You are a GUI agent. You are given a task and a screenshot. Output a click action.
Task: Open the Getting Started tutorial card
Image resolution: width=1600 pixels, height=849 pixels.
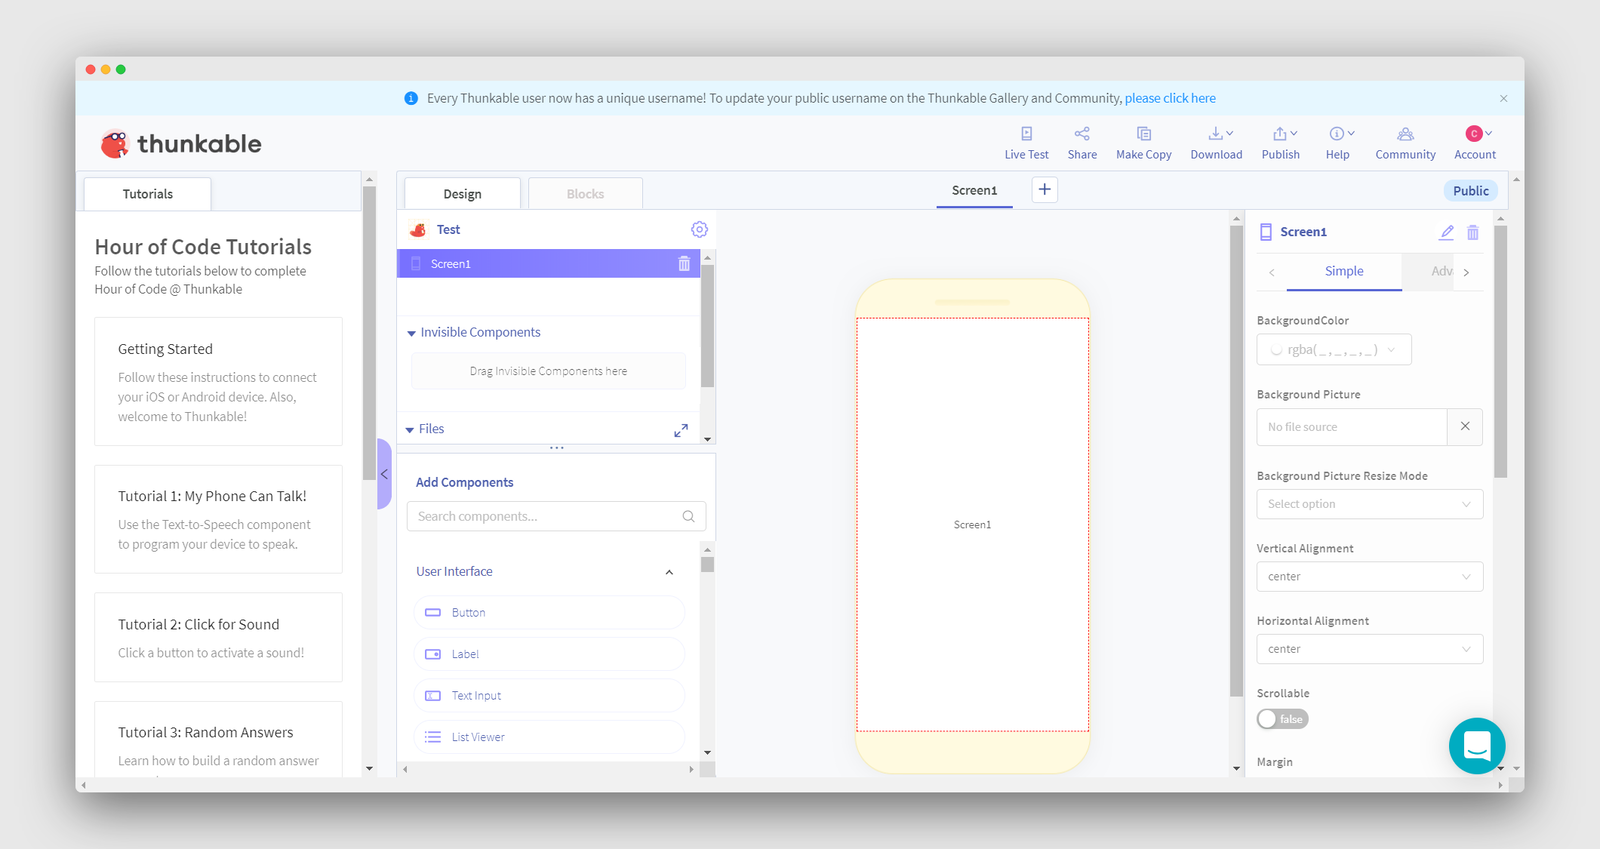tap(218, 381)
